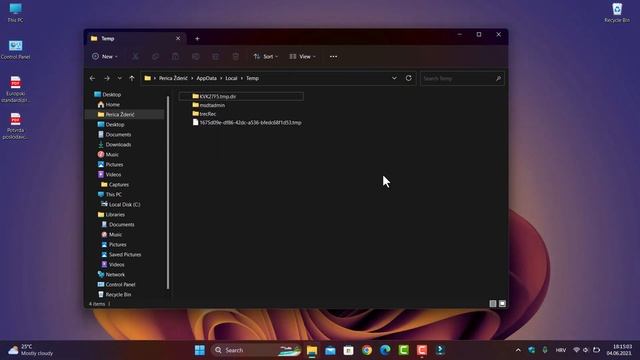Select the .tmp file in the list

(x=247, y=122)
